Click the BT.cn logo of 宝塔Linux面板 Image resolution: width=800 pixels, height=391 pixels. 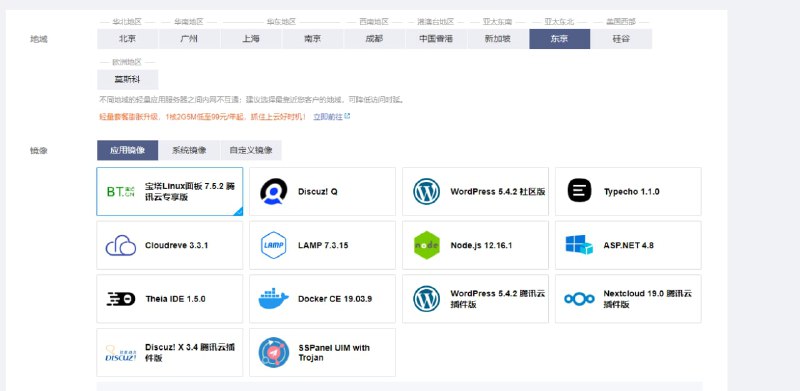point(120,191)
